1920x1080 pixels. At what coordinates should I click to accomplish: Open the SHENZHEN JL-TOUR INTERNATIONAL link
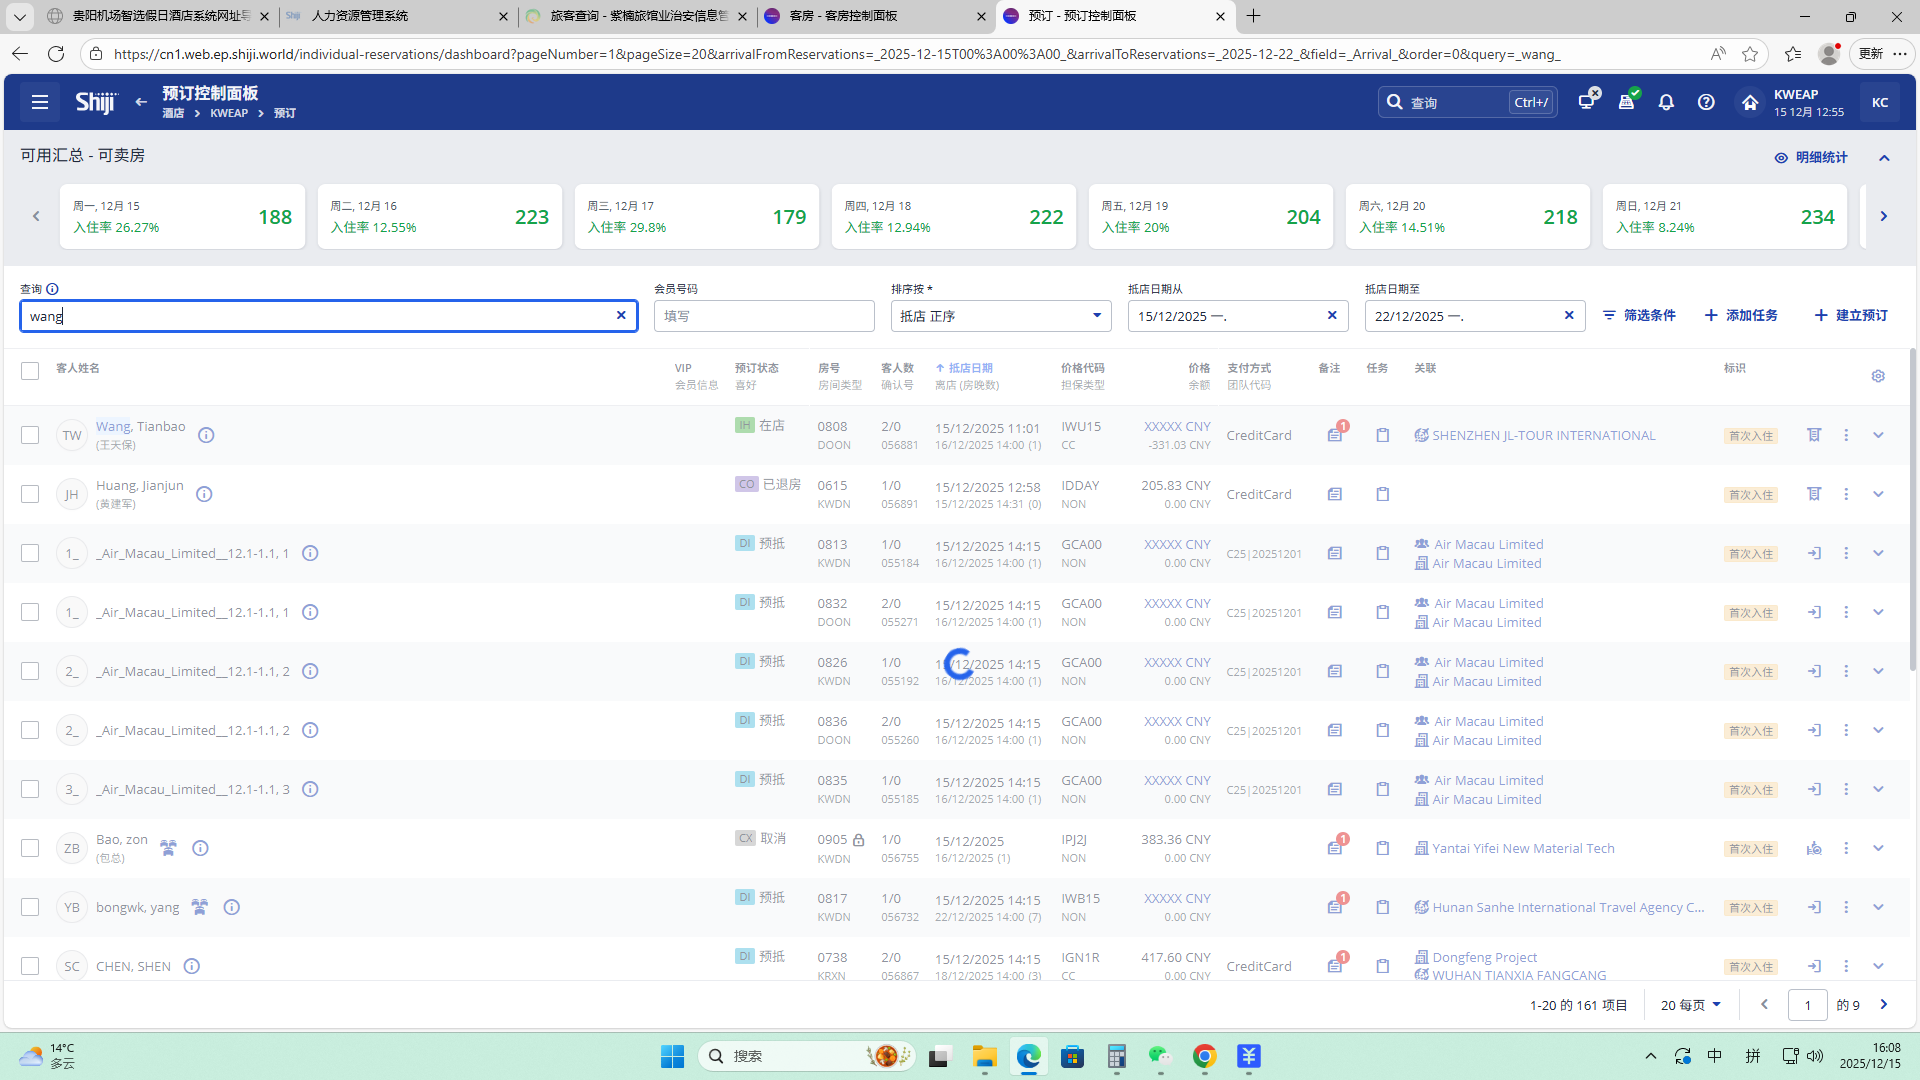1543,435
